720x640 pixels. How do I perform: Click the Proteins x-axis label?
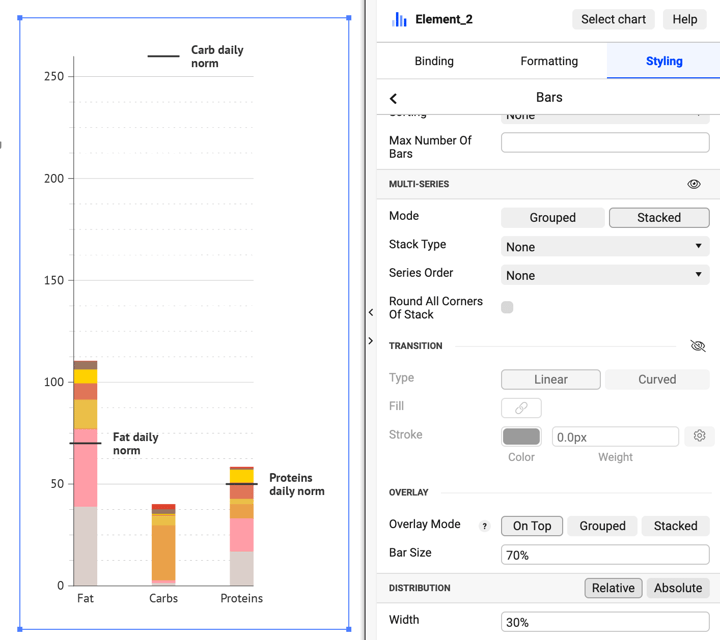point(242,598)
